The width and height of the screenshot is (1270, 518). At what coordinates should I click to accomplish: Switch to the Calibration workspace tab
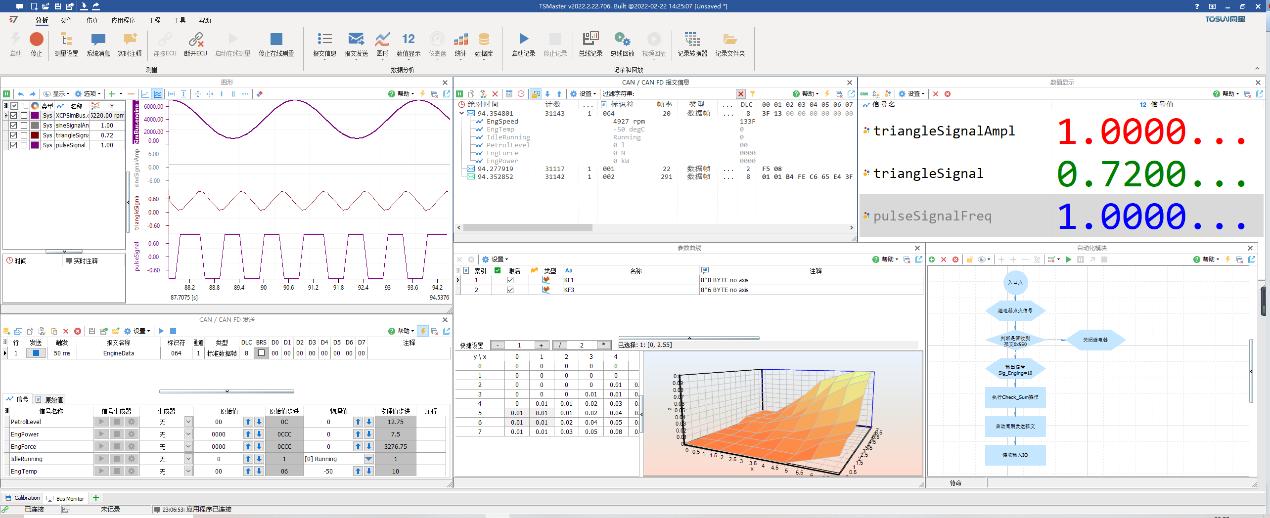[24, 497]
